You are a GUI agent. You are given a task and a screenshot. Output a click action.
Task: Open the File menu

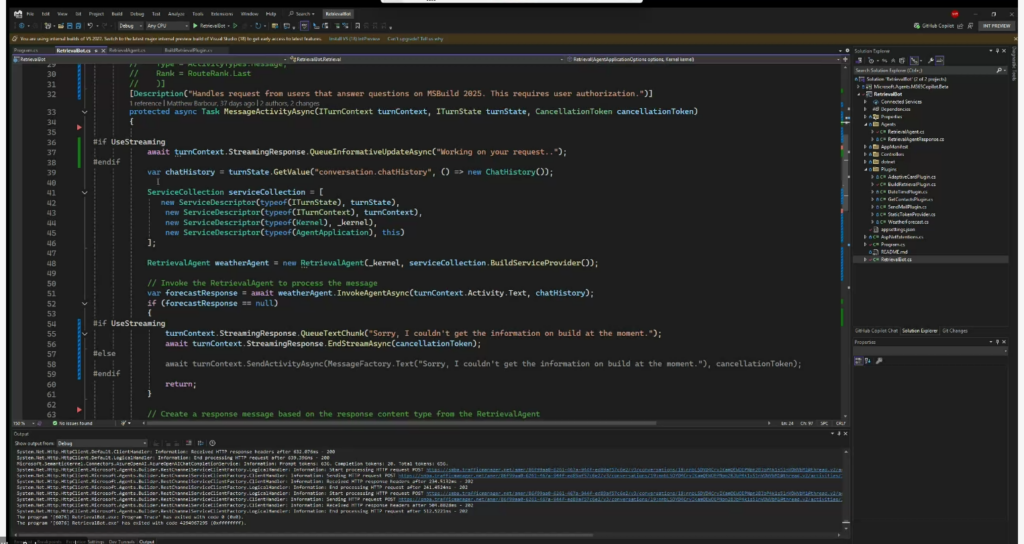click(x=30, y=14)
